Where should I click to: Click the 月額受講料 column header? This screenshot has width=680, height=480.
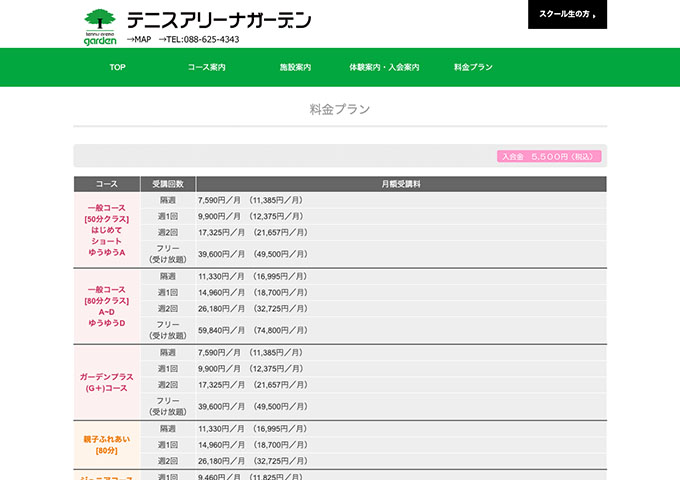[401, 184]
